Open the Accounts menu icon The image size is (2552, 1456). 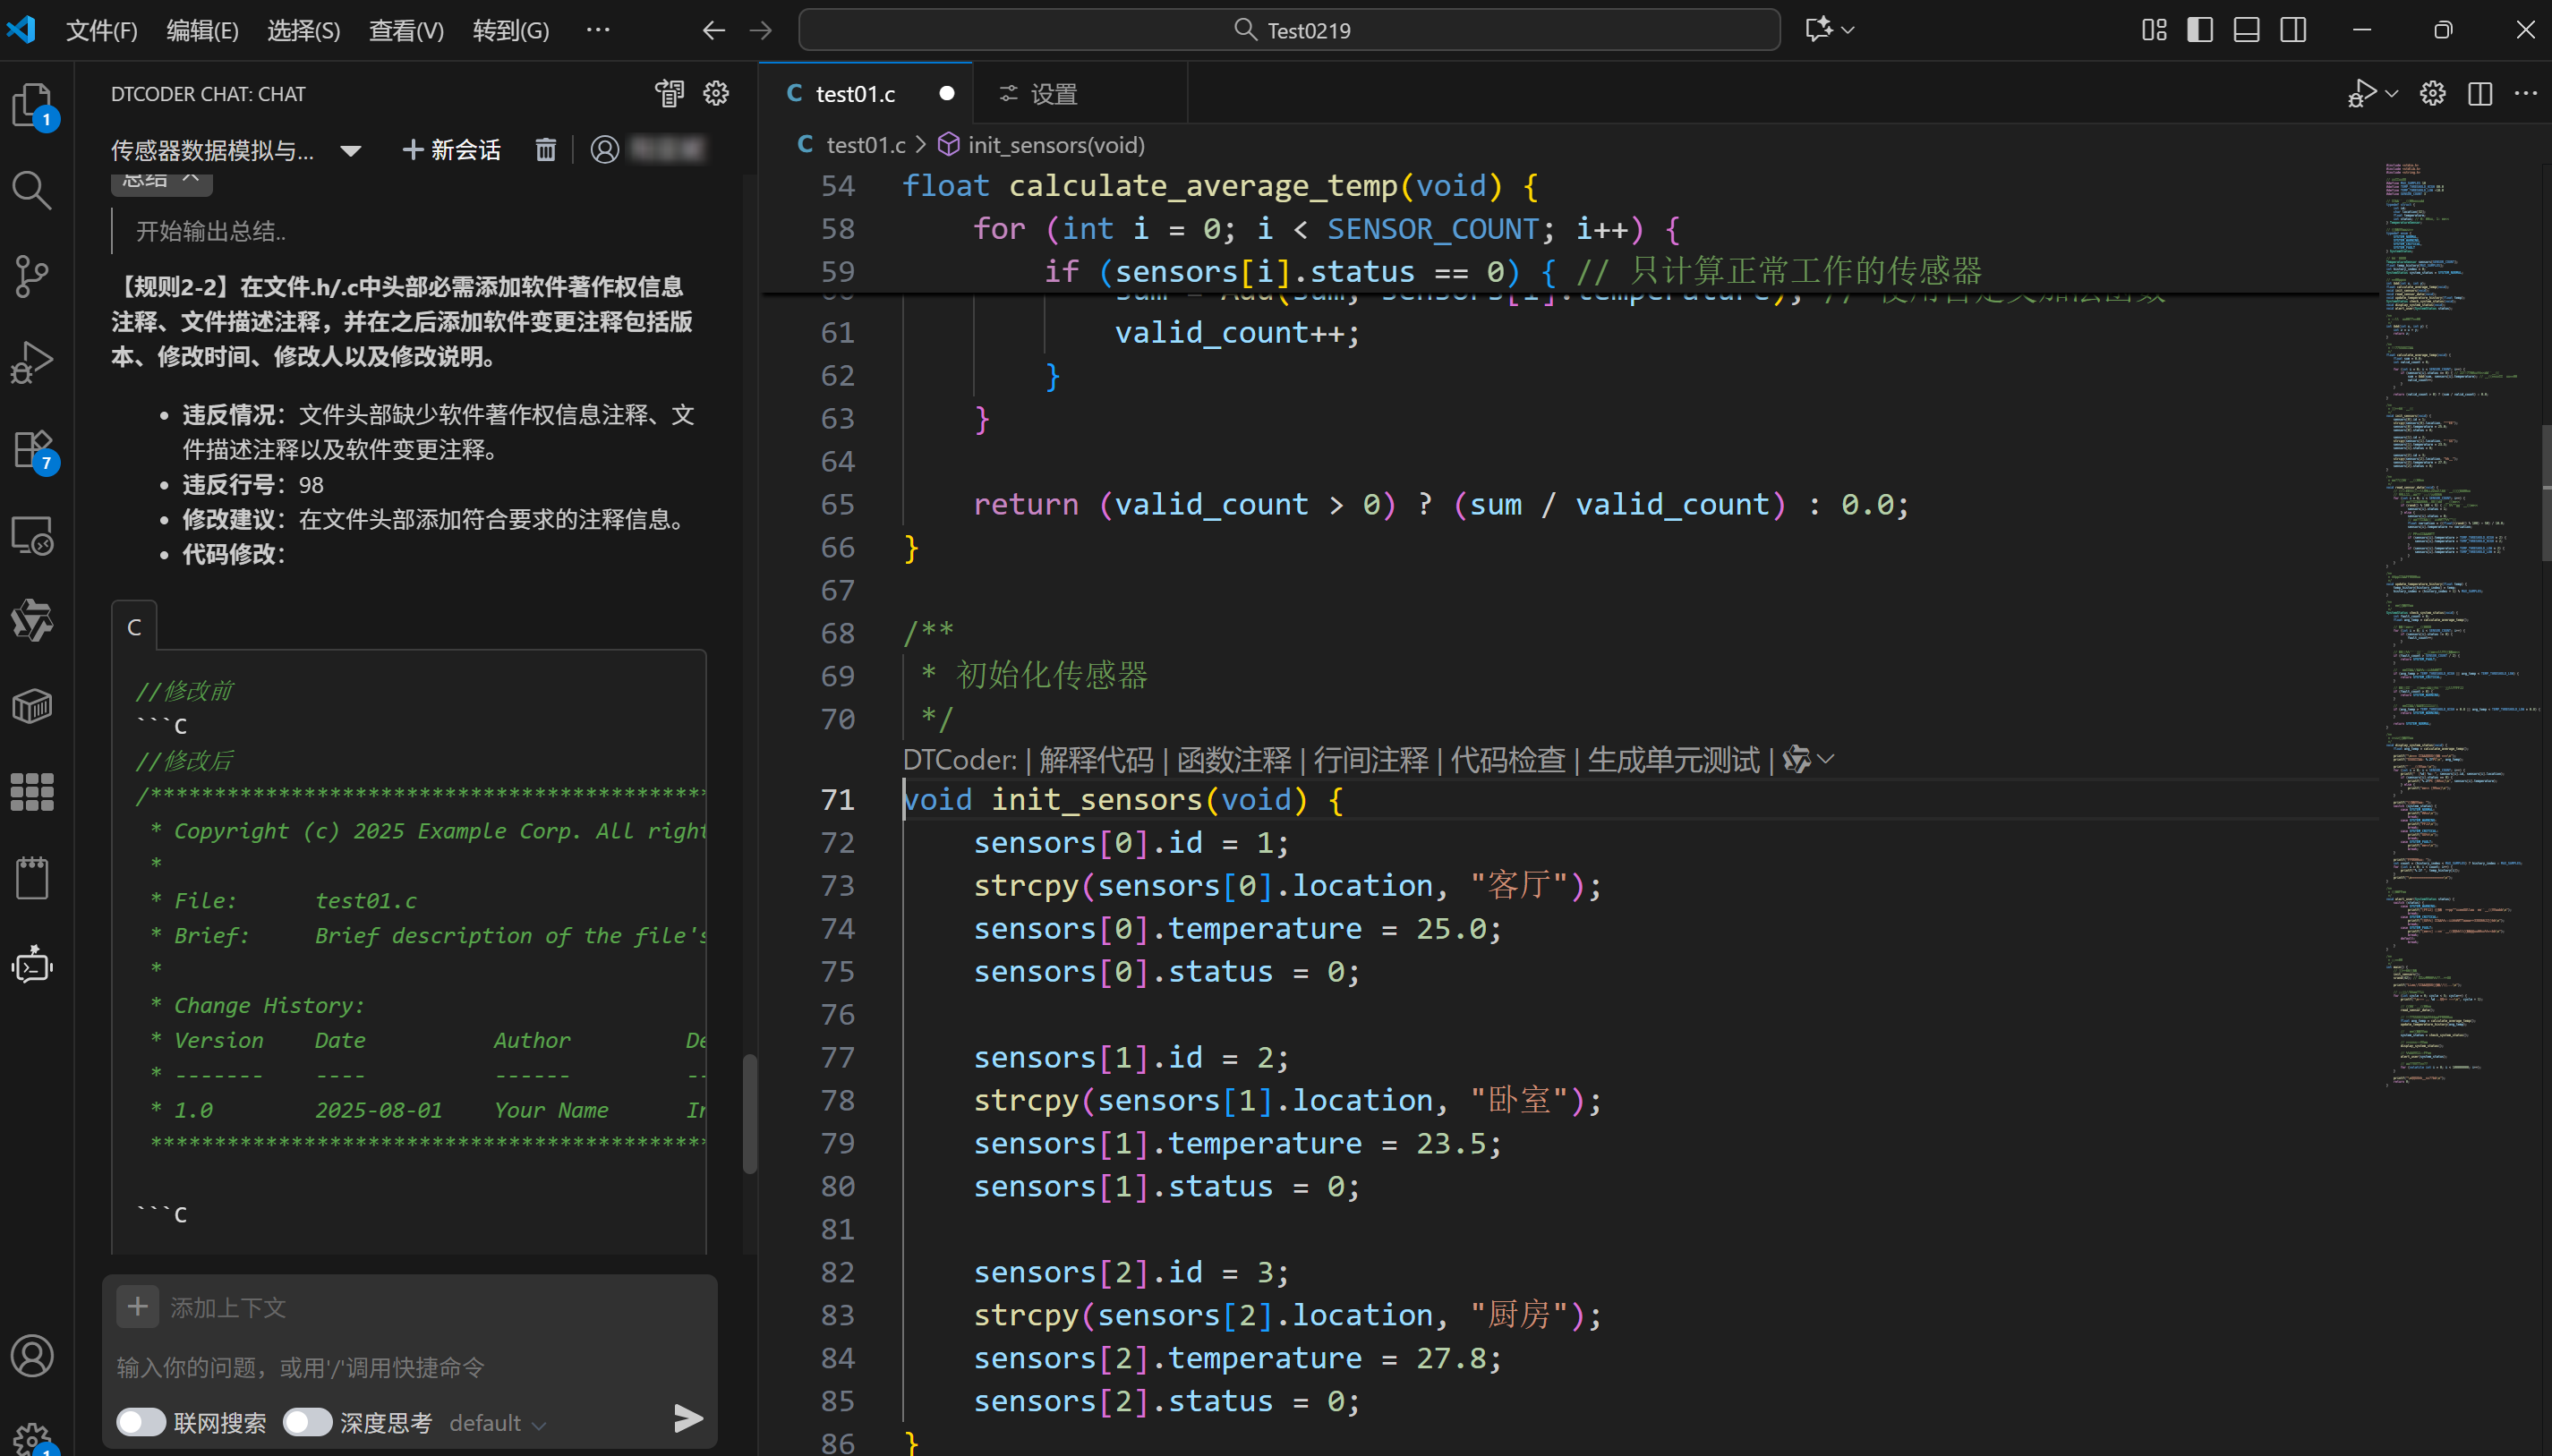[32, 1357]
